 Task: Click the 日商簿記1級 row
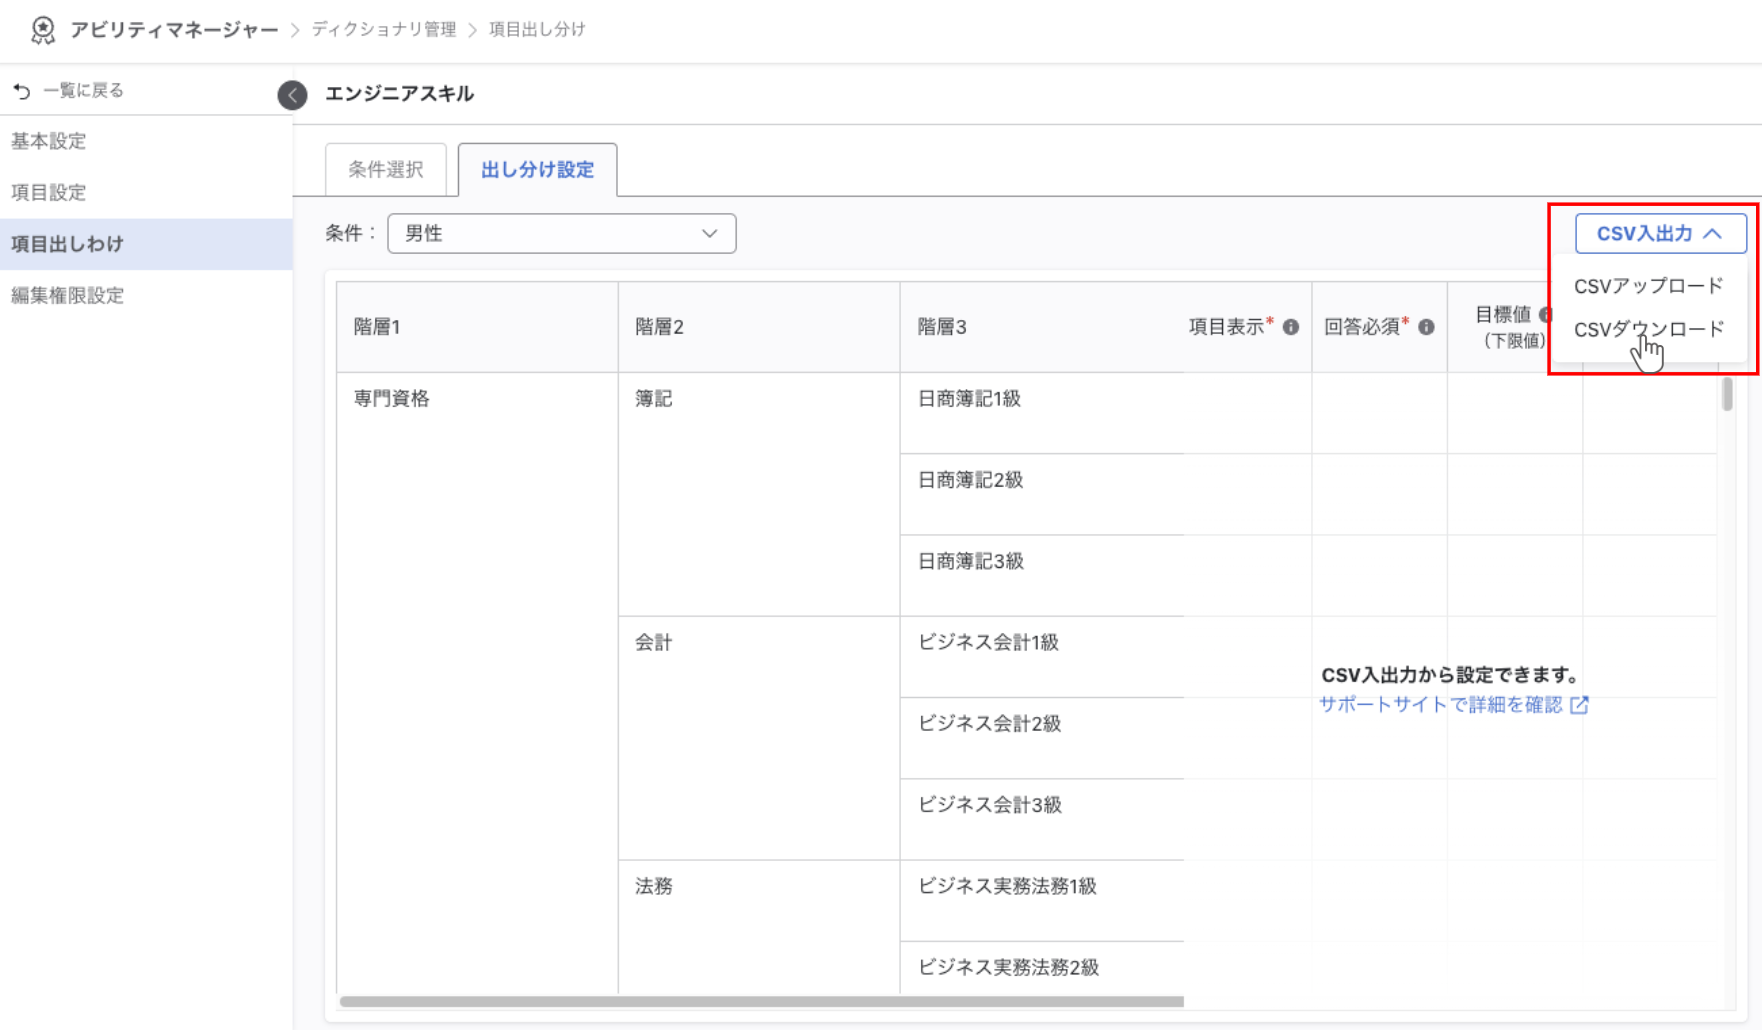1042,413
